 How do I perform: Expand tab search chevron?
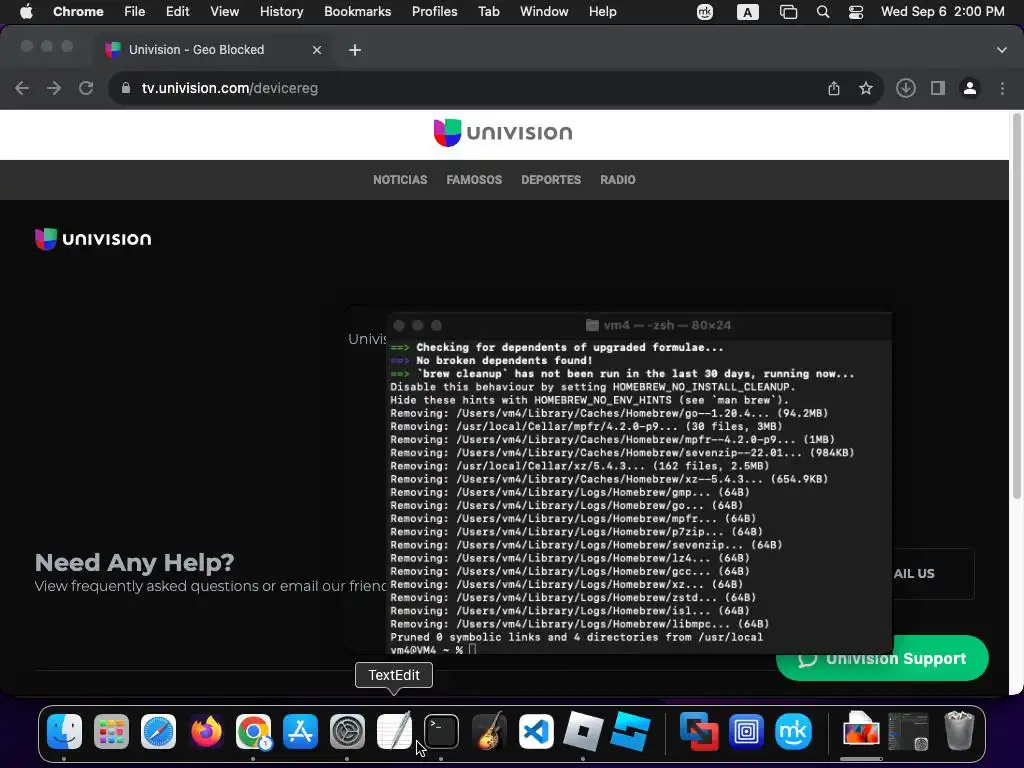(x=1002, y=50)
